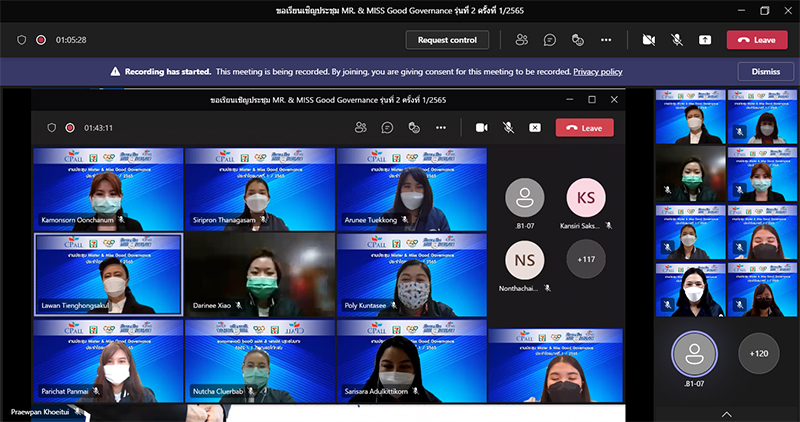This screenshot has width=800, height=422.
Task: Select the KS avatar for Kansiri
Action: 585,197
